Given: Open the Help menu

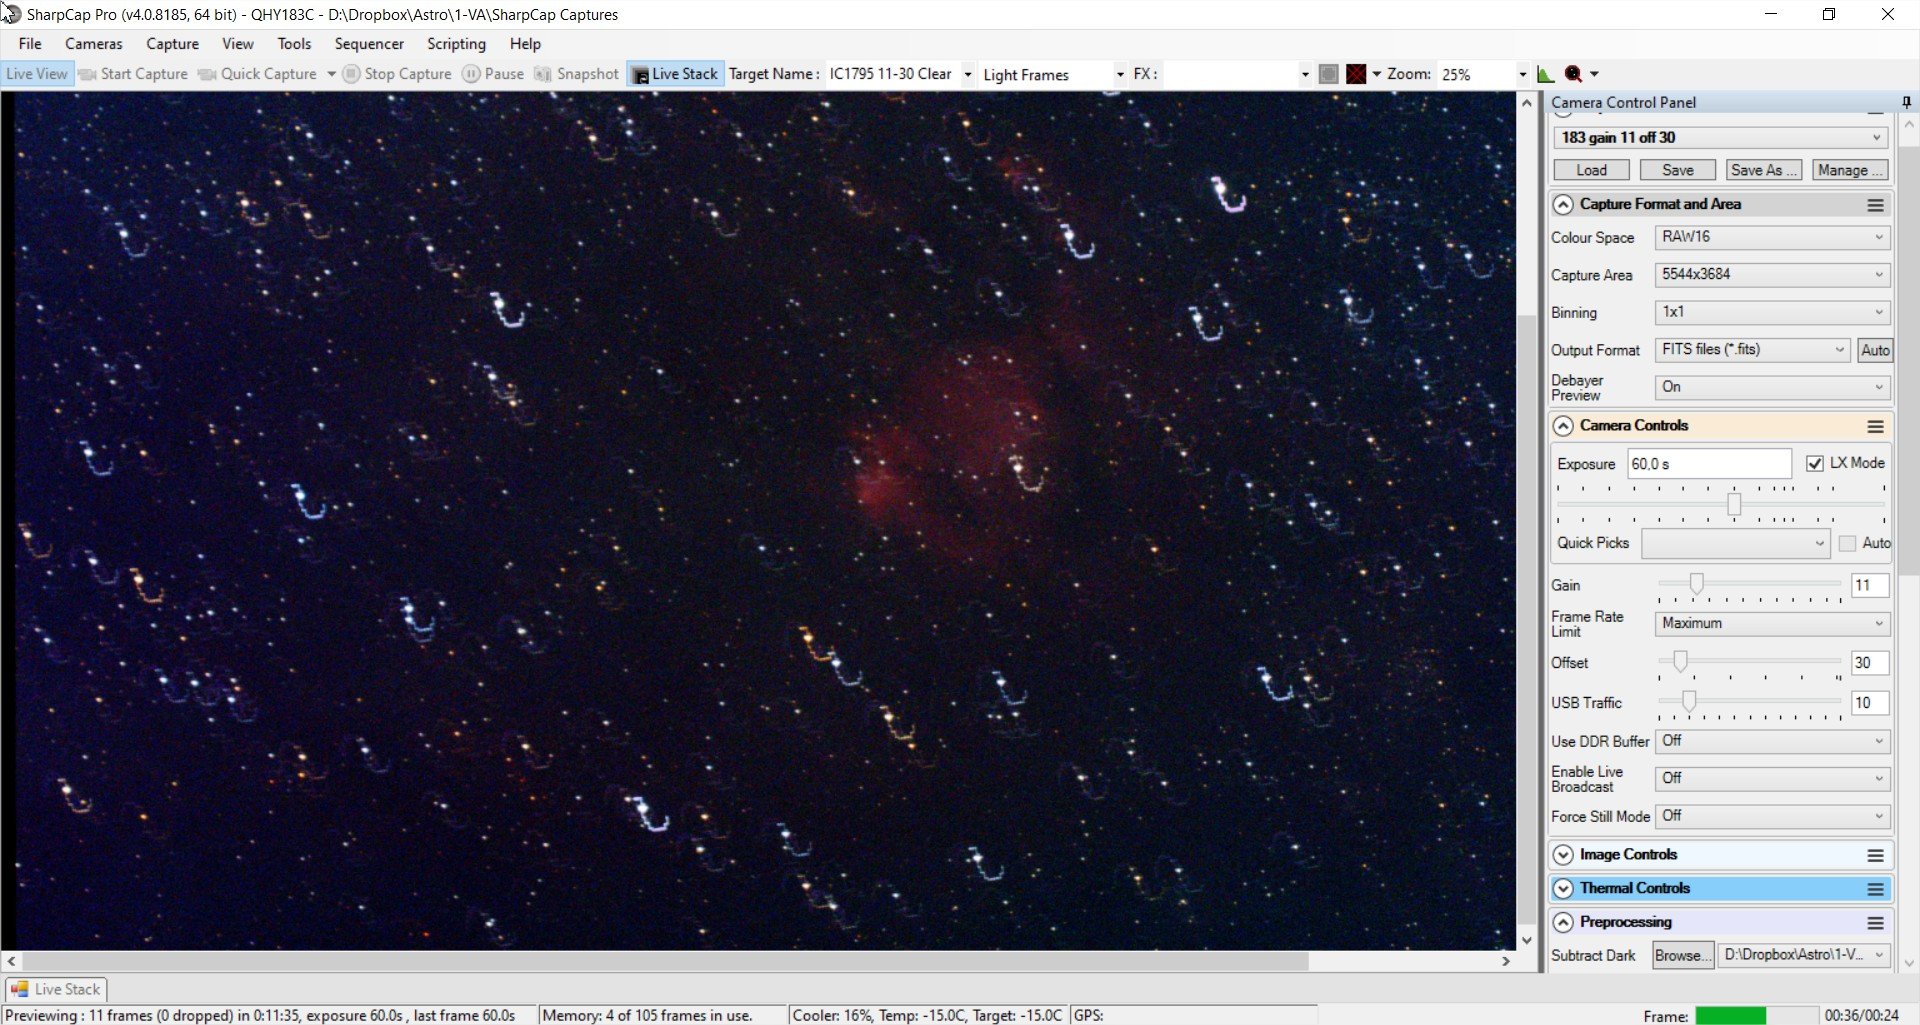Looking at the screenshot, I should click(x=525, y=44).
